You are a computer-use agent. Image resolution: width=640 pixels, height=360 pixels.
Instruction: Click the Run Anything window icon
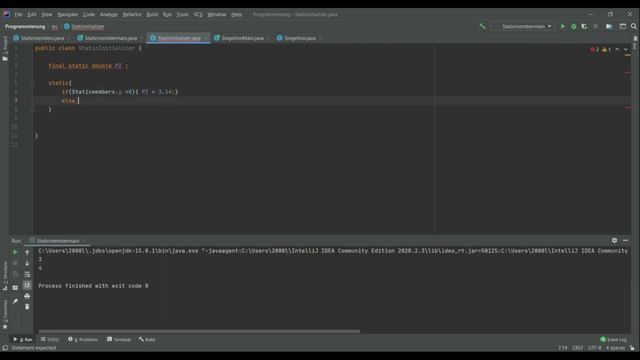coord(622,26)
